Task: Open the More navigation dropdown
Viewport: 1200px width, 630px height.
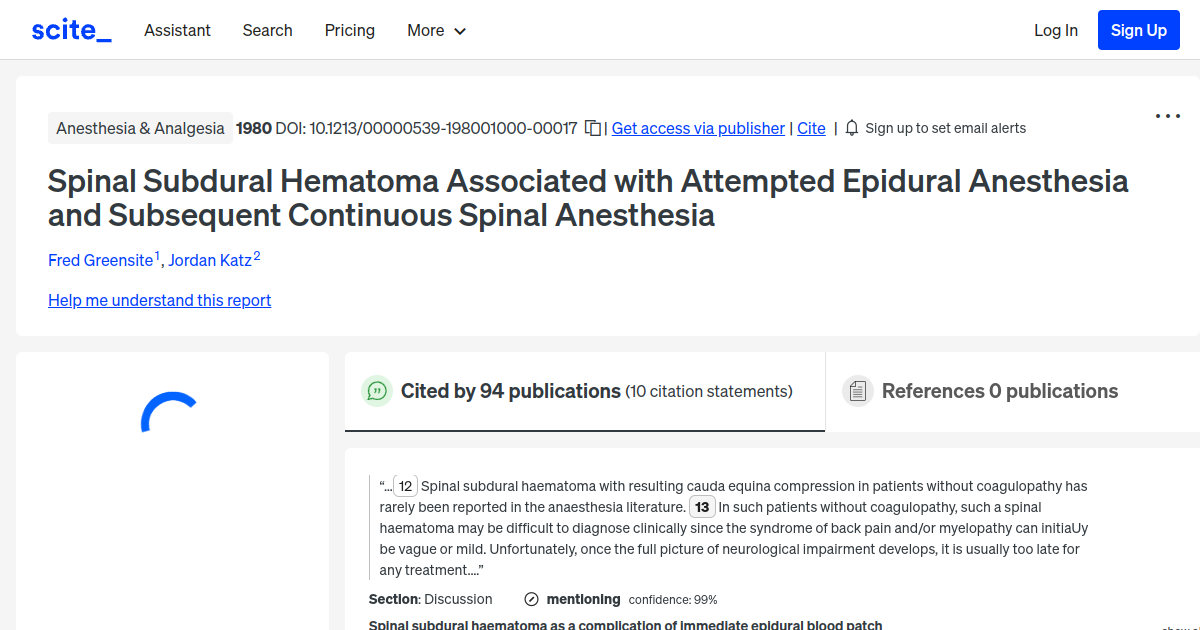Action: 436,30
